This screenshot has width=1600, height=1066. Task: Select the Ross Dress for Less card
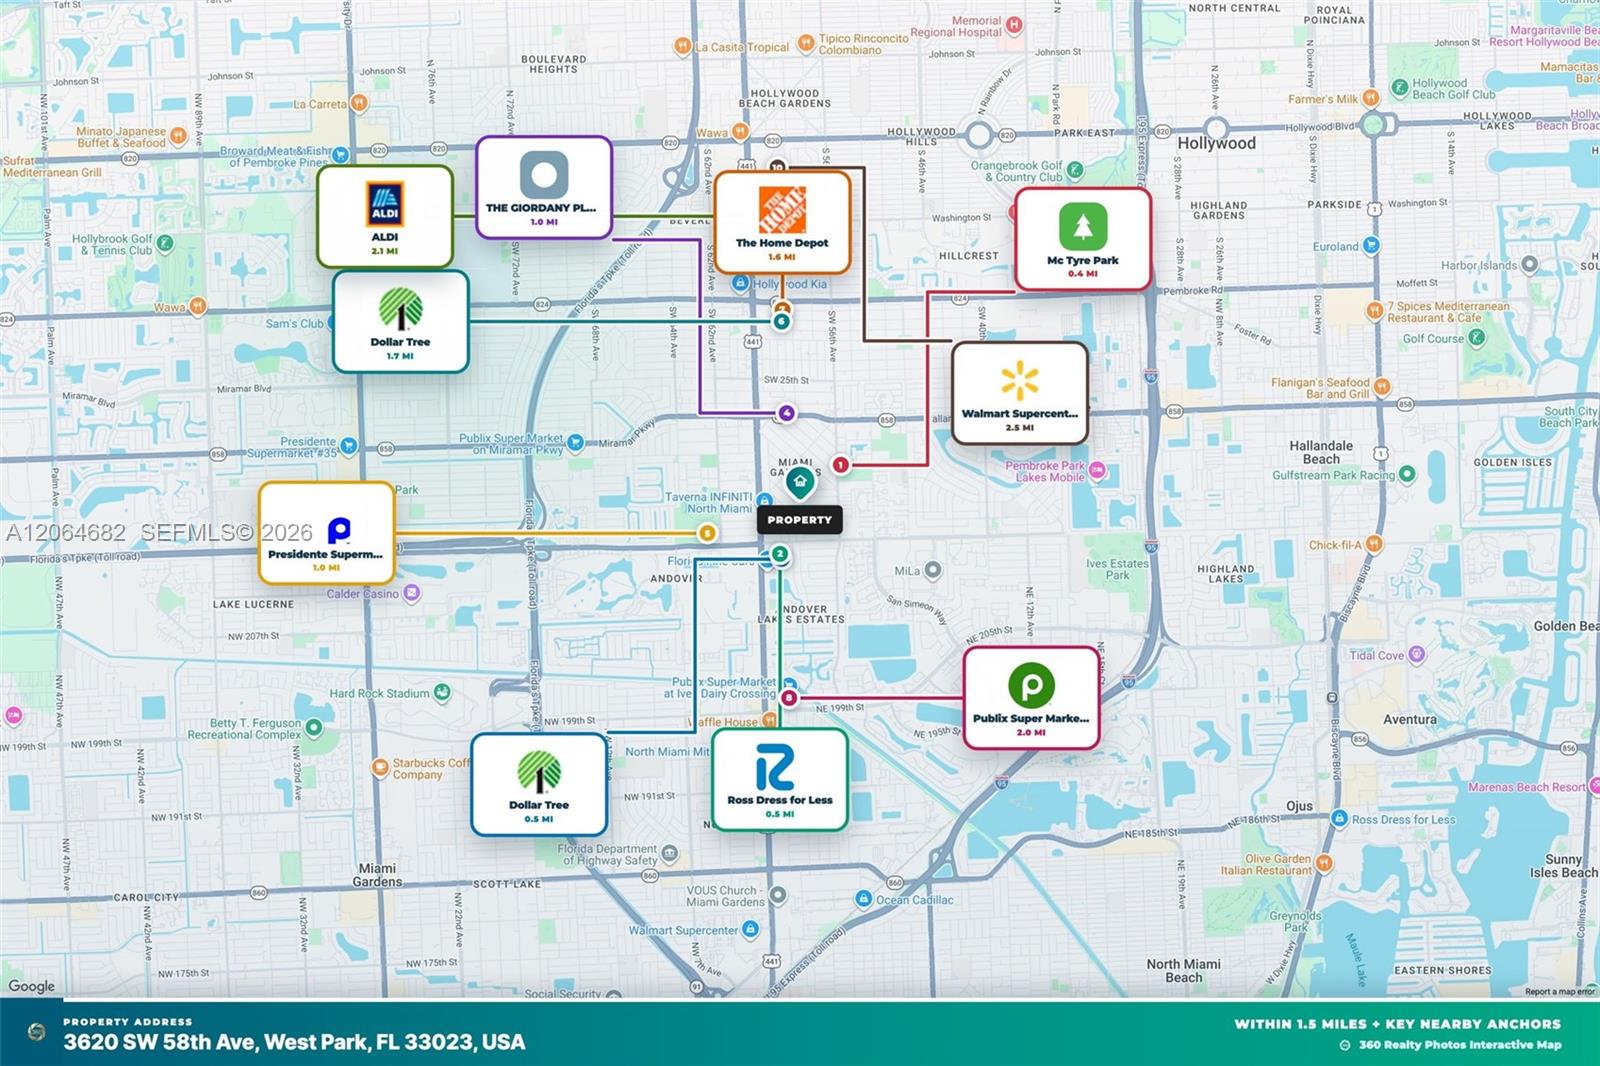[780, 780]
